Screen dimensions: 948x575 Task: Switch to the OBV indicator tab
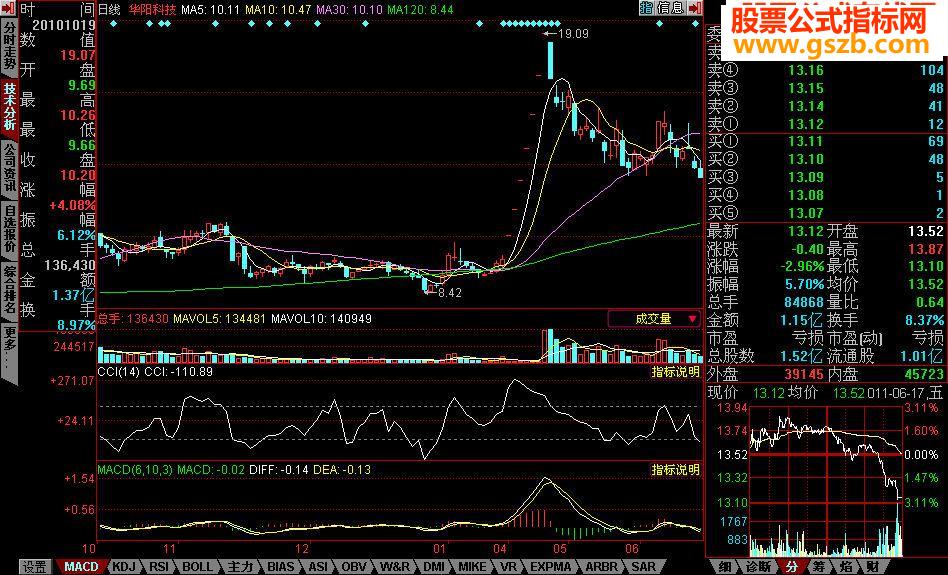click(x=354, y=567)
